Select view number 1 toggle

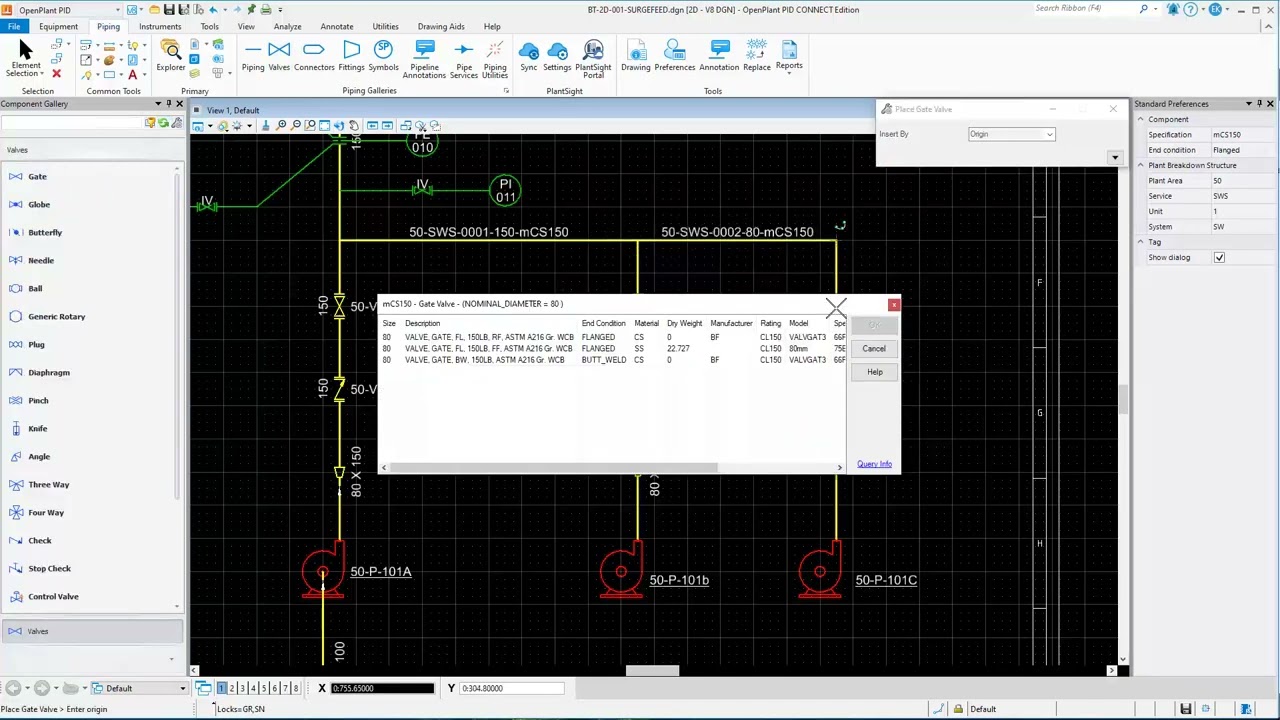(x=221, y=688)
